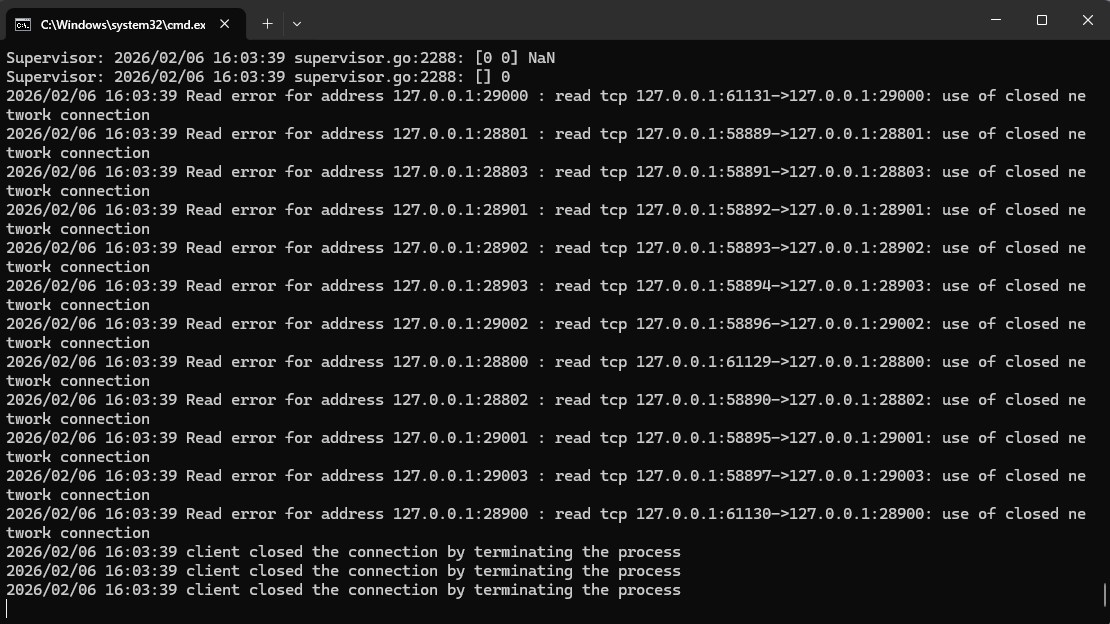Select the C:\Windows\system32\cmd.exe tab
The width and height of the screenshot is (1110, 624).
pos(122,24)
